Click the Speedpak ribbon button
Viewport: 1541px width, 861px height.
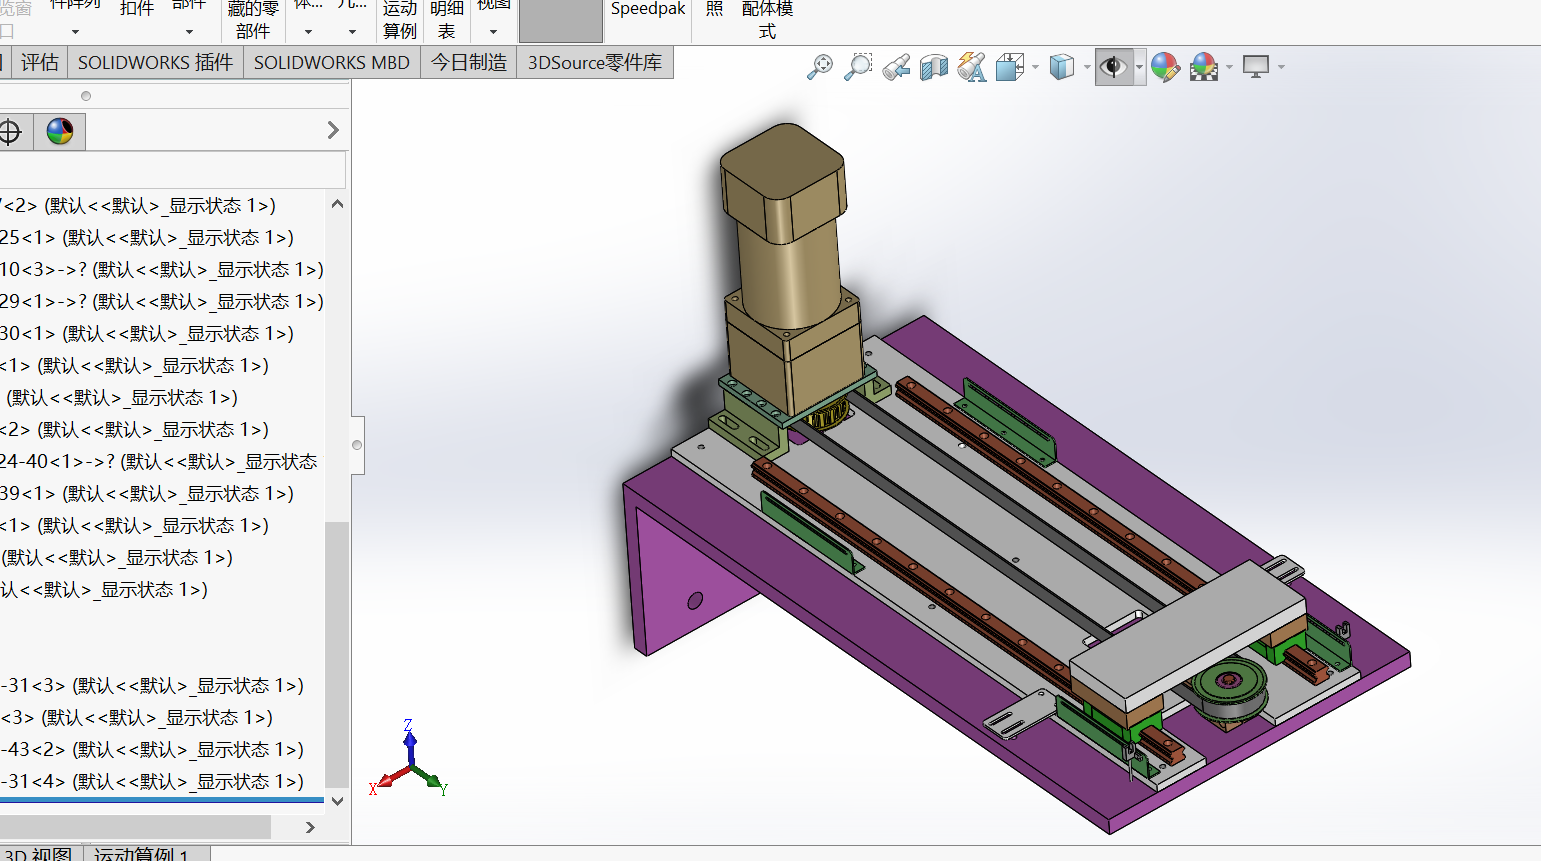tap(648, 10)
